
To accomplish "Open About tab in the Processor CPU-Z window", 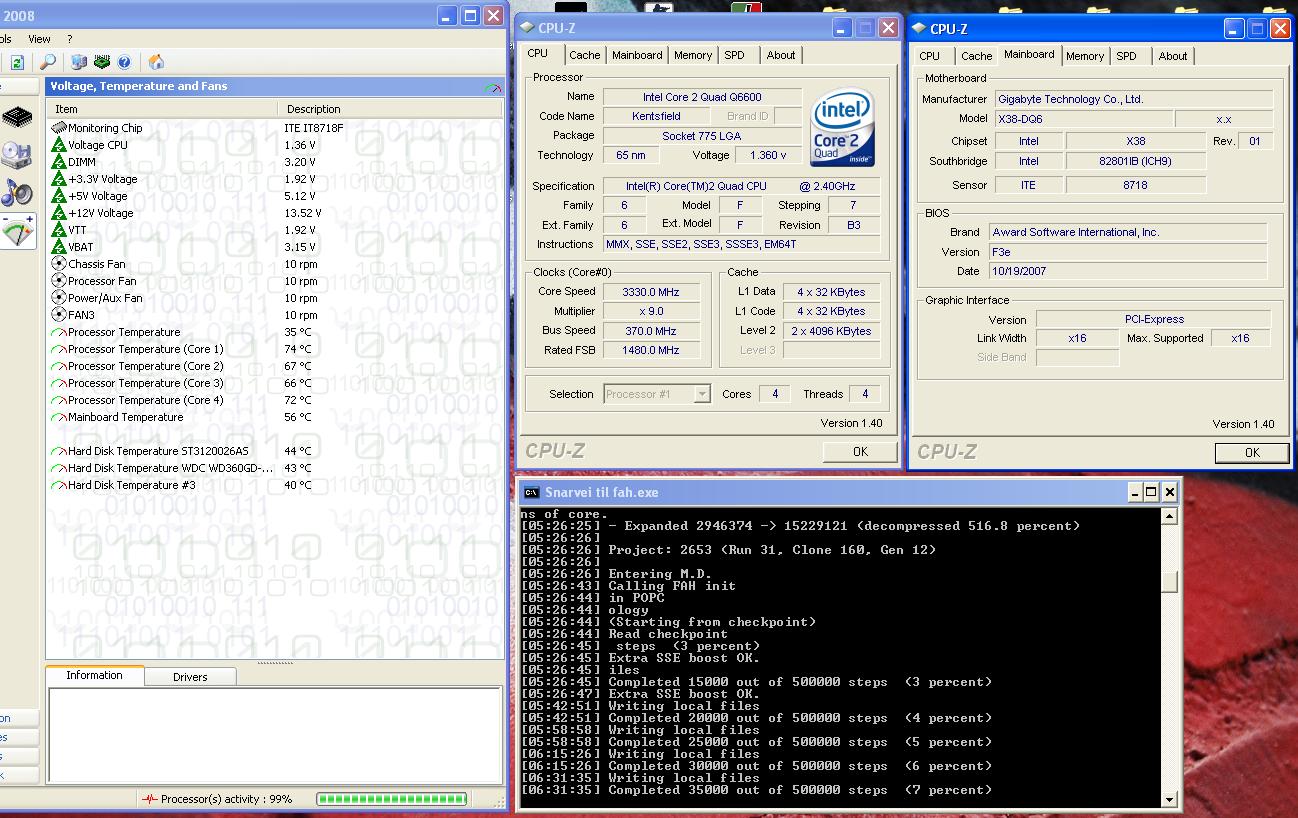I will tap(781, 56).
